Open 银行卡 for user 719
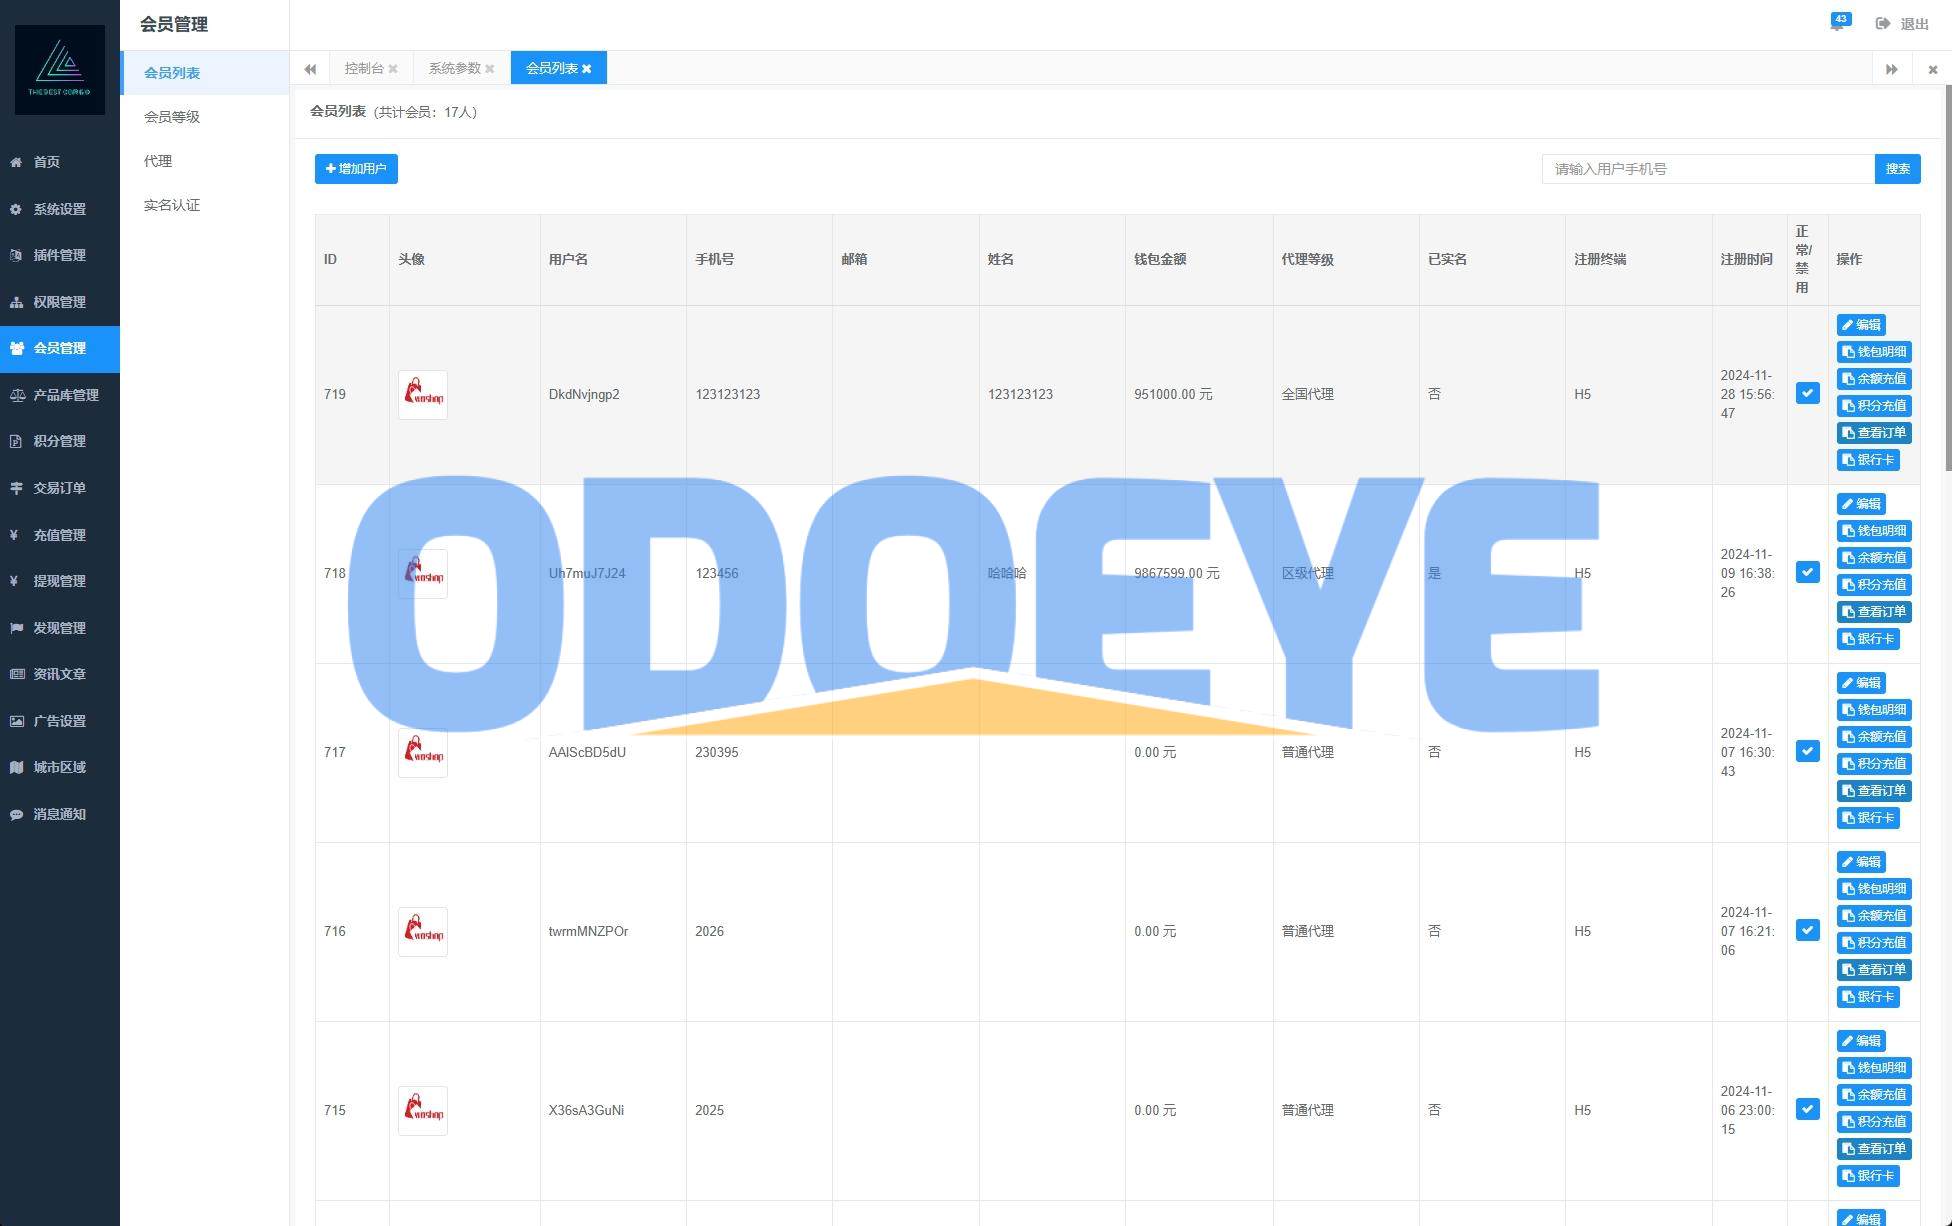 1868,460
